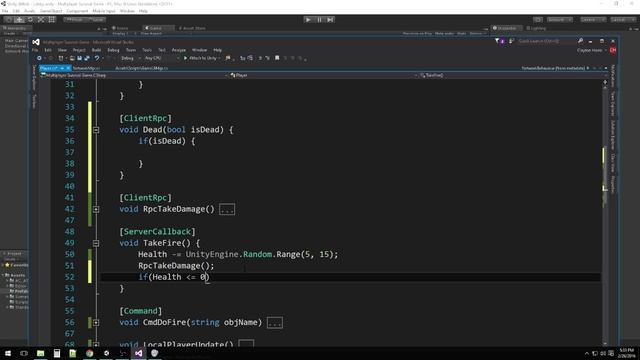640x360 pixels.
Task: Click the editor vertical scrollbar
Action: pyautogui.click(x=605, y=212)
